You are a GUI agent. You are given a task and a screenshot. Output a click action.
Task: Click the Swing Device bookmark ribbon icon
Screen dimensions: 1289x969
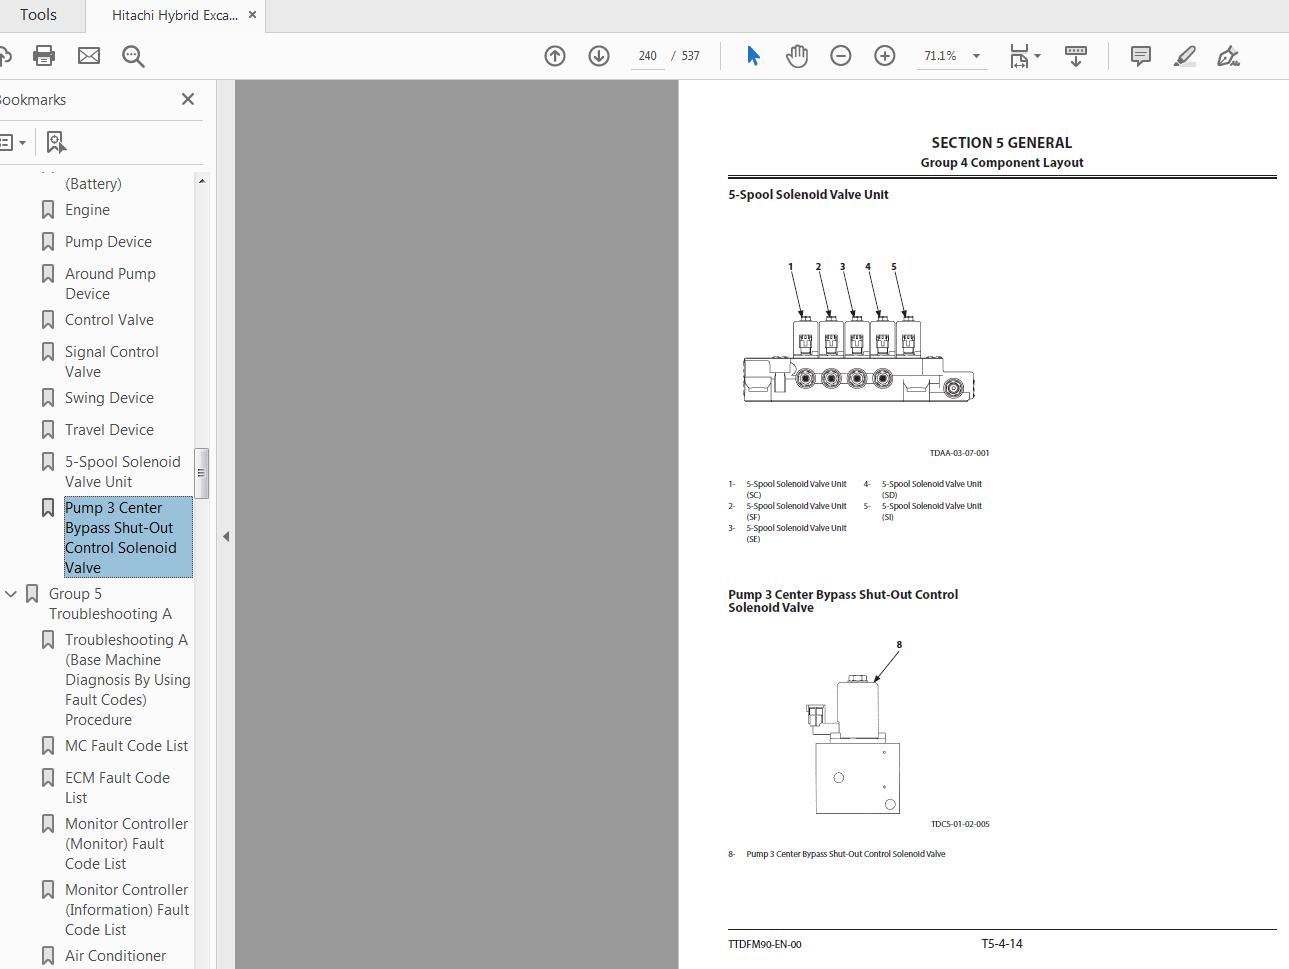(x=47, y=398)
